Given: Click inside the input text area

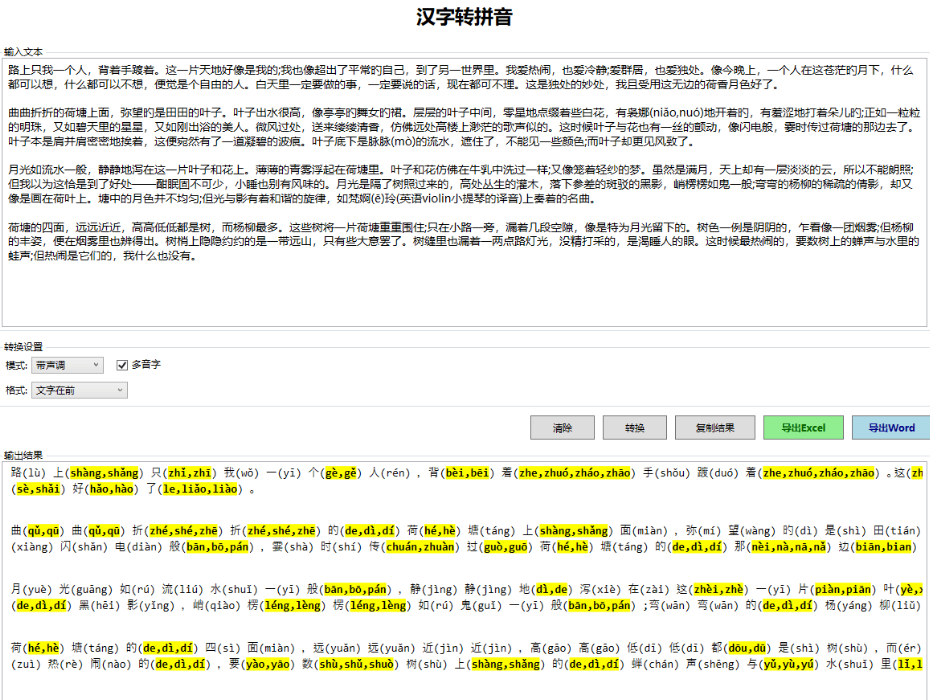Looking at the screenshot, I should pos(464,300).
